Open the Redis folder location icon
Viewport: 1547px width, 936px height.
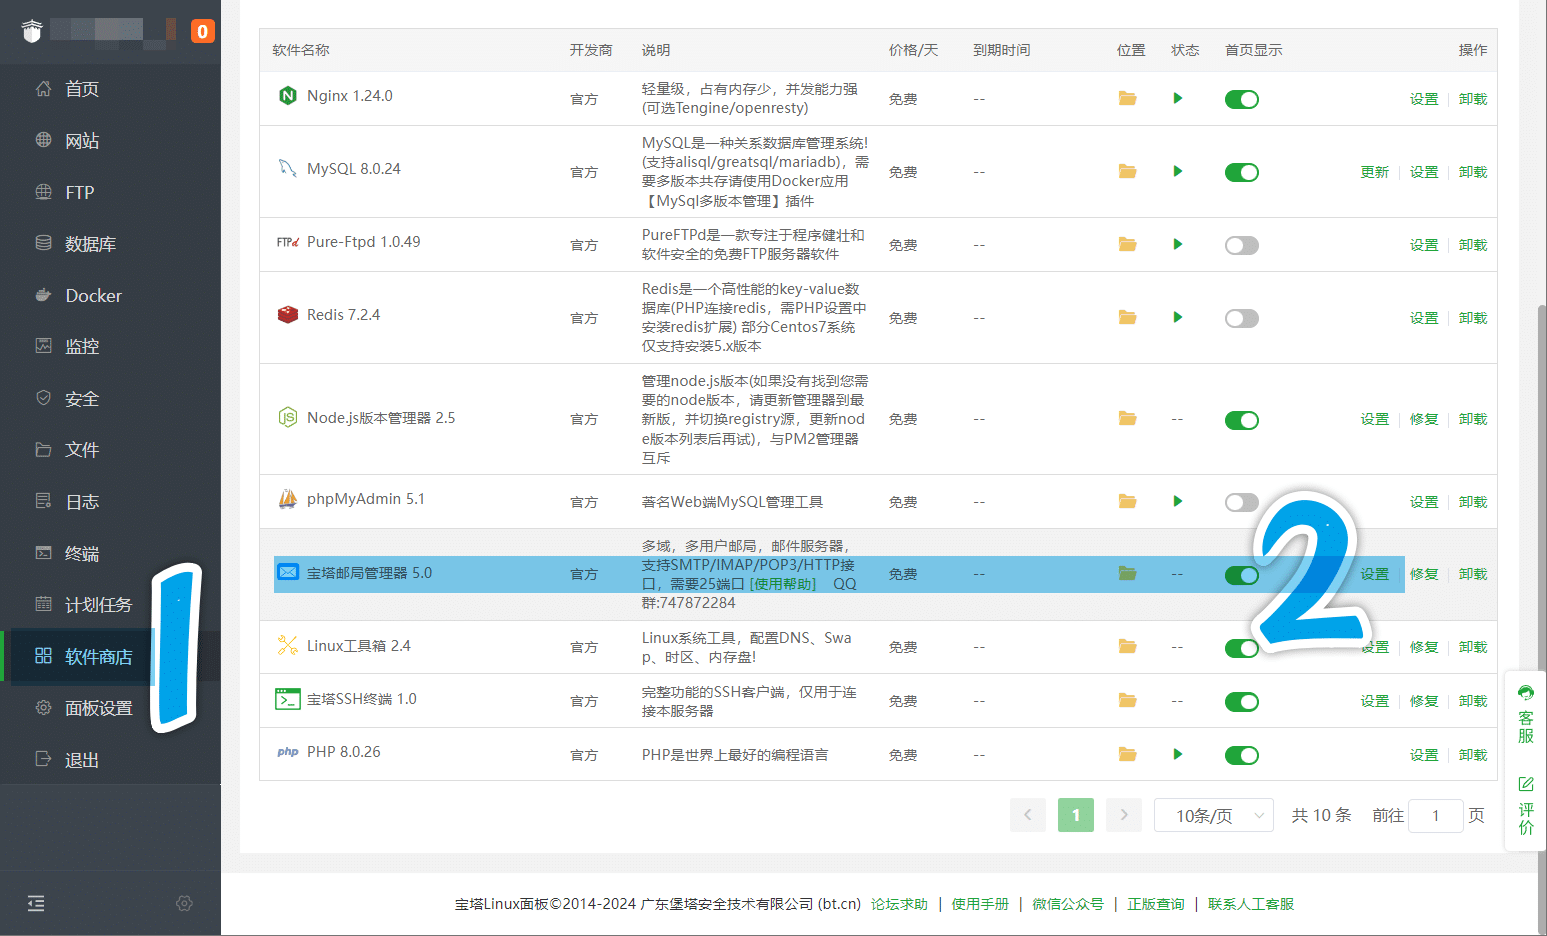pyautogui.click(x=1127, y=317)
